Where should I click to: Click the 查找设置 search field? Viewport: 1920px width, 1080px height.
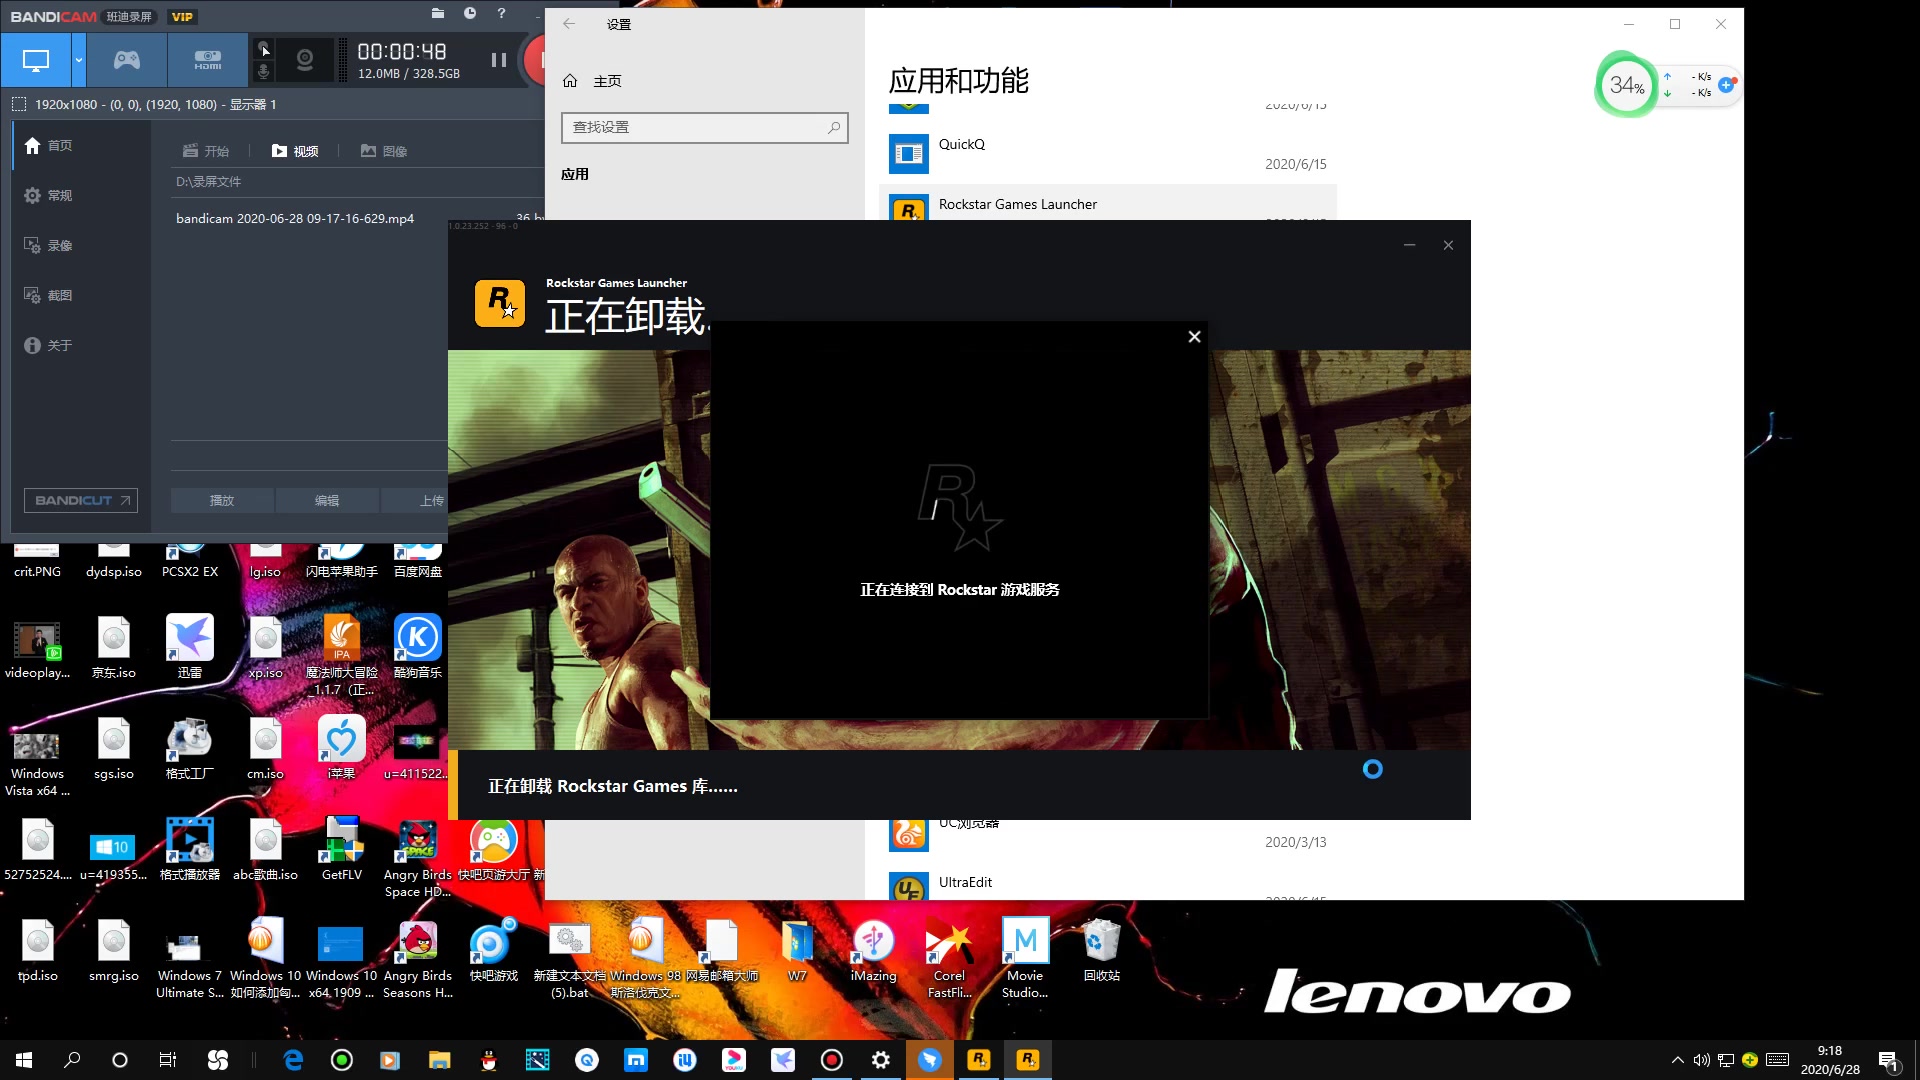coord(705,127)
